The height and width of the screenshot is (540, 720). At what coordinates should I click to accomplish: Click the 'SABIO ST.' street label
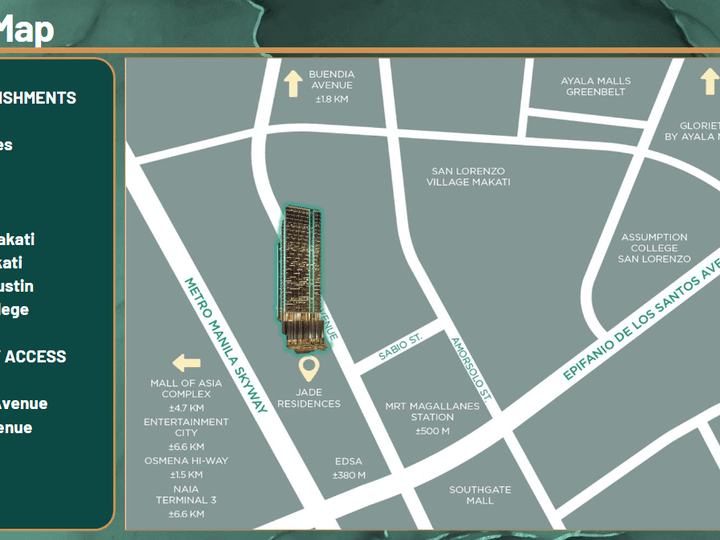(x=400, y=347)
